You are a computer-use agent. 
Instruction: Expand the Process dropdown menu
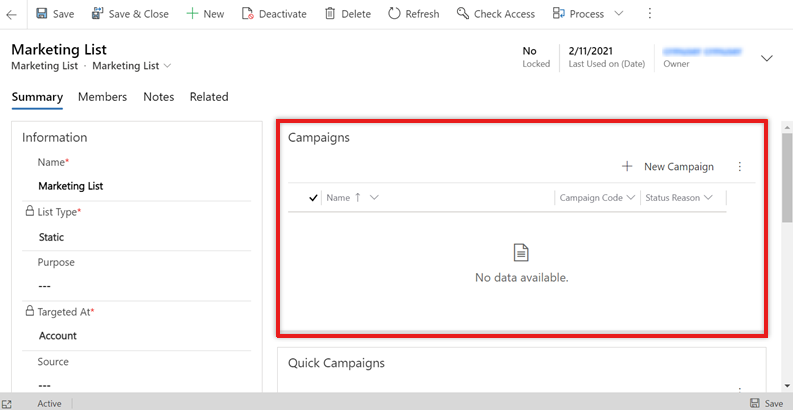[618, 14]
